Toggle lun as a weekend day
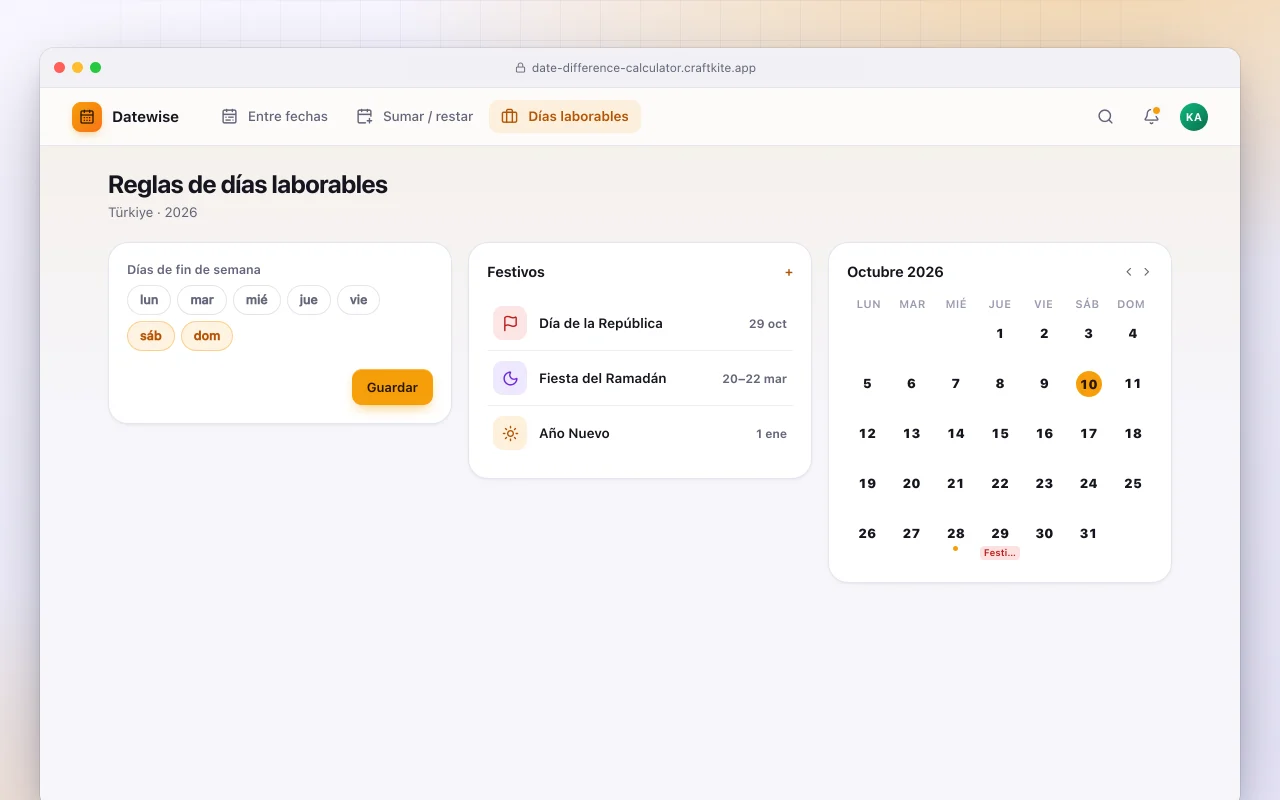Screen dimensions: 1280x800 (x=149, y=300)
